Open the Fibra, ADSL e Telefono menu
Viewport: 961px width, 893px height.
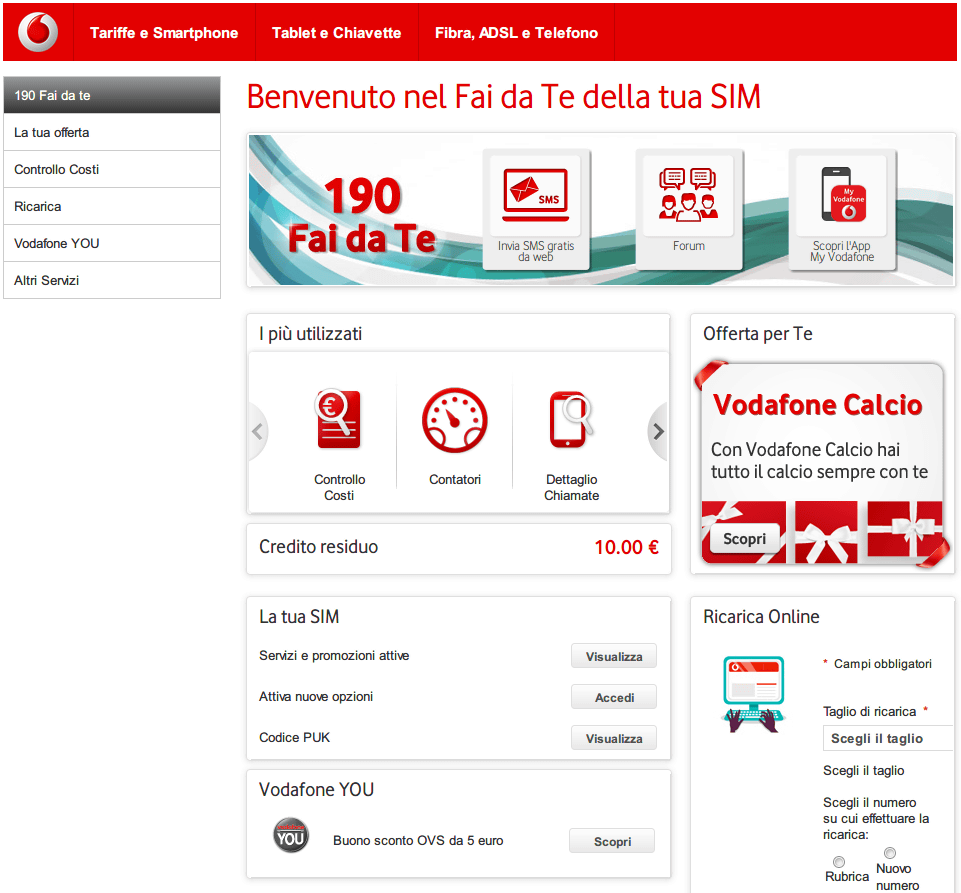516,32
